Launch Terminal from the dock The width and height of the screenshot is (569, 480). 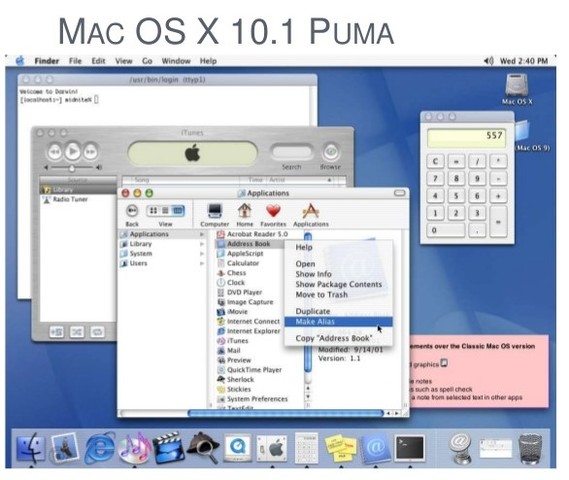coord(410,448)
